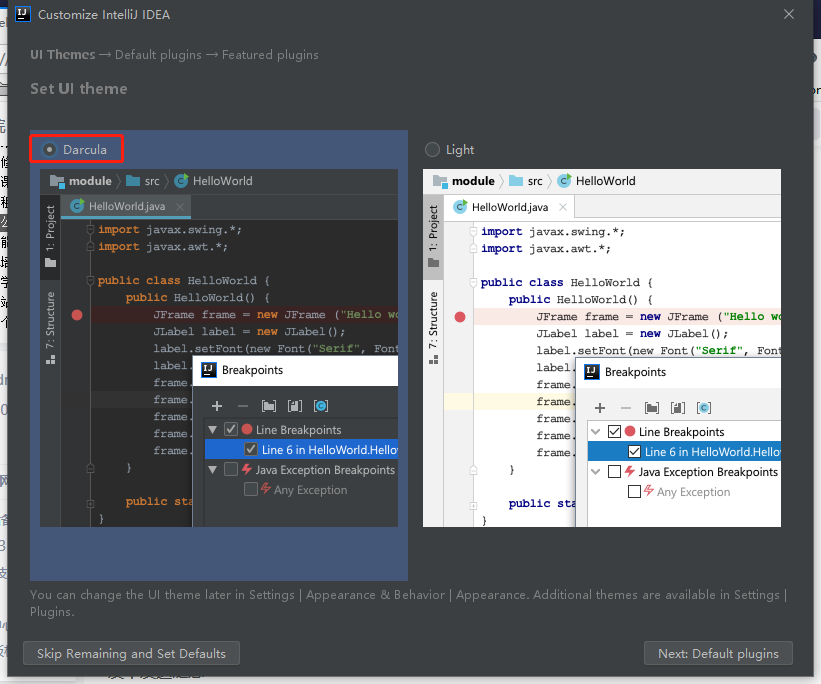Click the HelloWorld class icon in breadcrumbs
The height and width of the screenshot is (684, 821).
180,181
